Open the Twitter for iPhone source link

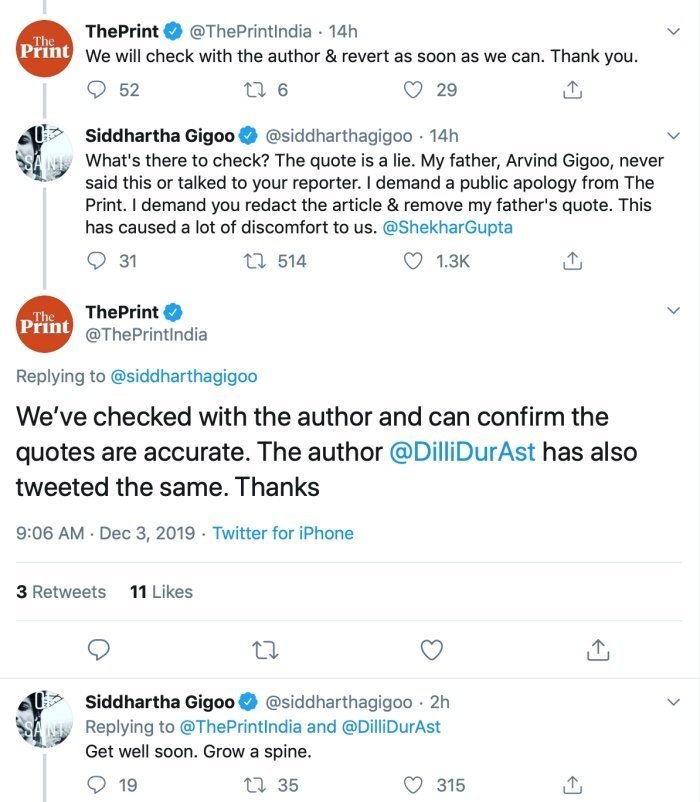(x=283, y=534)
